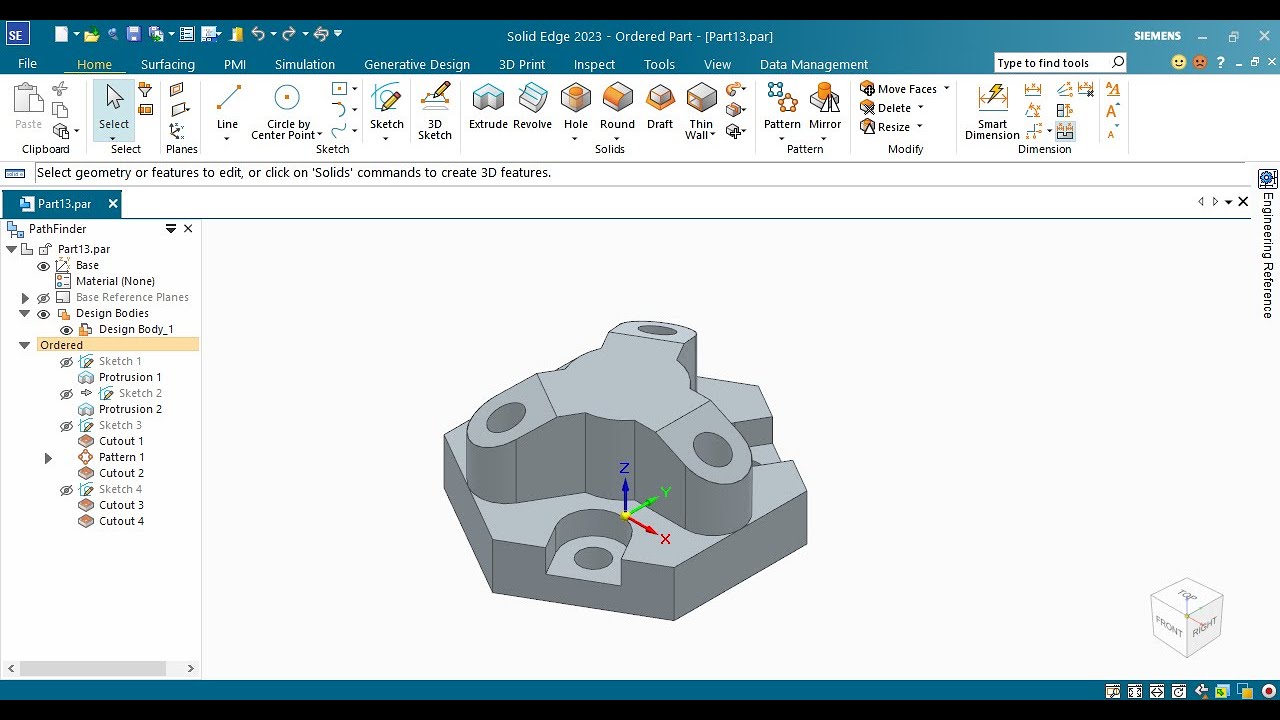This screenshot has width=1280, height=720.
Task: Collapse the Ordered tree section
Action: pos(25,345)
